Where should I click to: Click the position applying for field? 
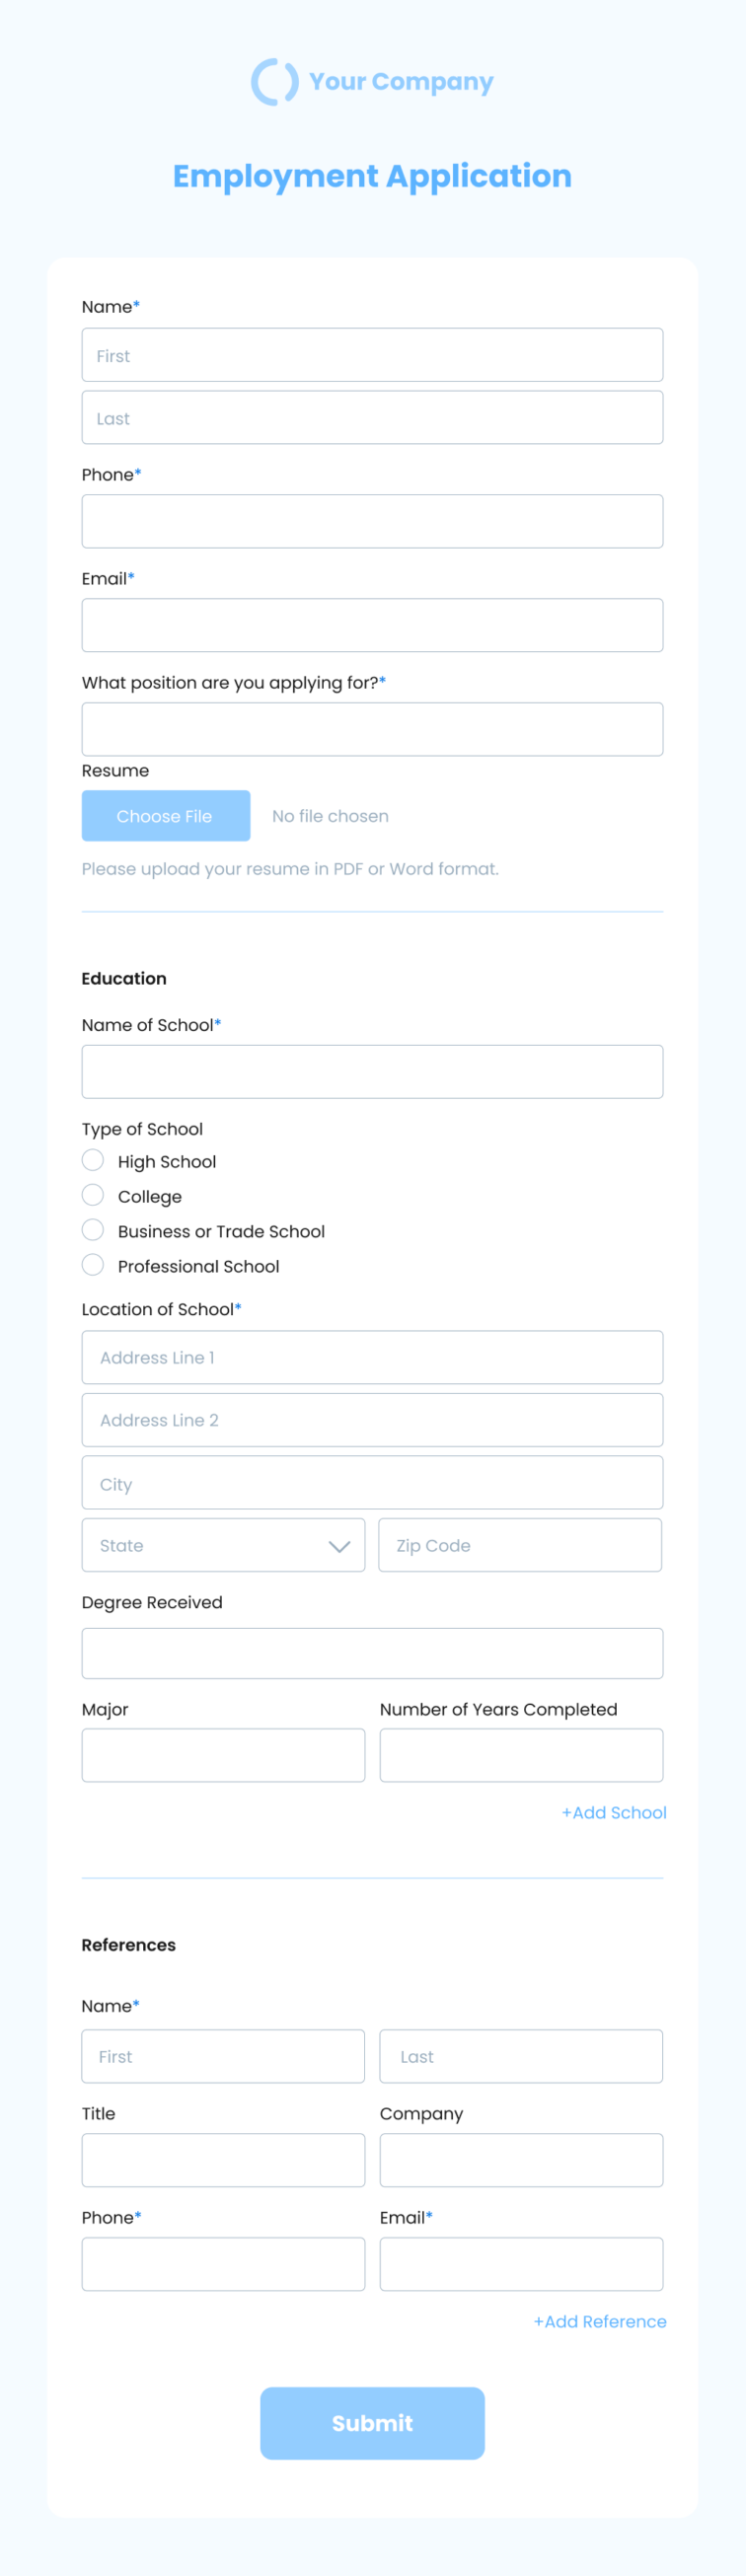tap(372, 729)
